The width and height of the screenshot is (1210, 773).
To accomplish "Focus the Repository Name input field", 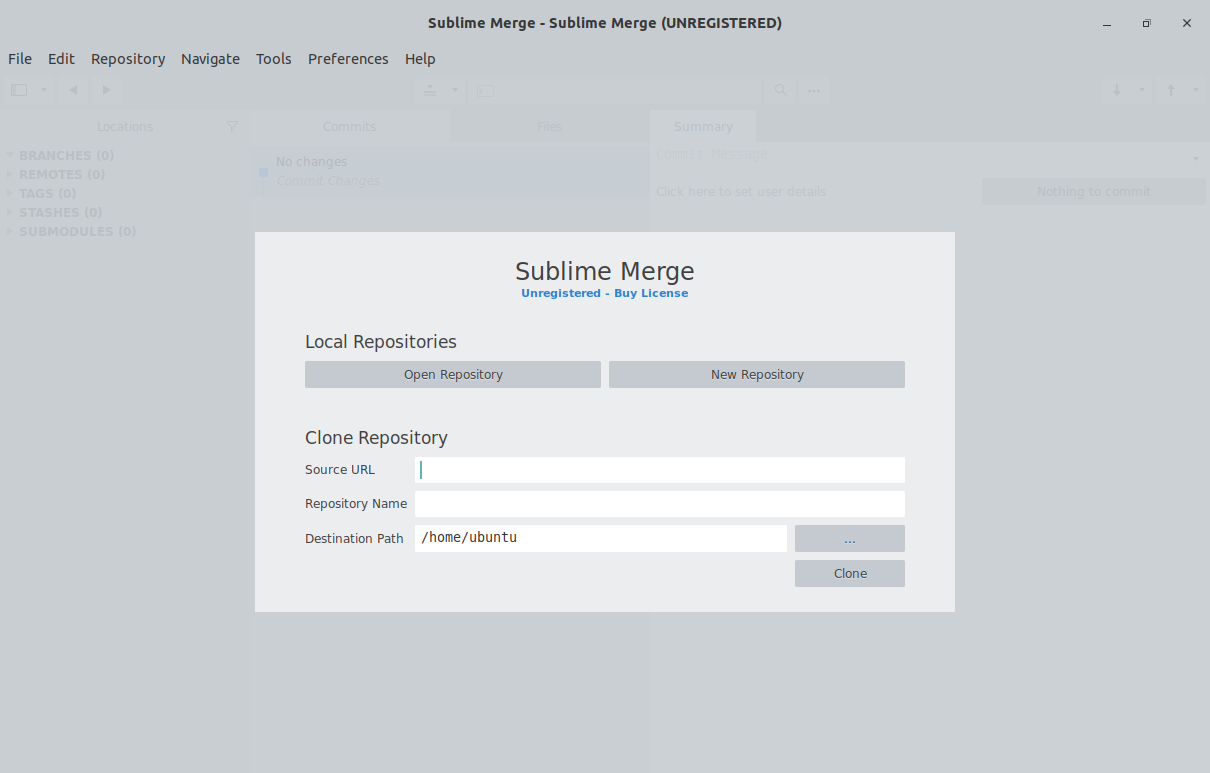I will (x=660, y=504).
